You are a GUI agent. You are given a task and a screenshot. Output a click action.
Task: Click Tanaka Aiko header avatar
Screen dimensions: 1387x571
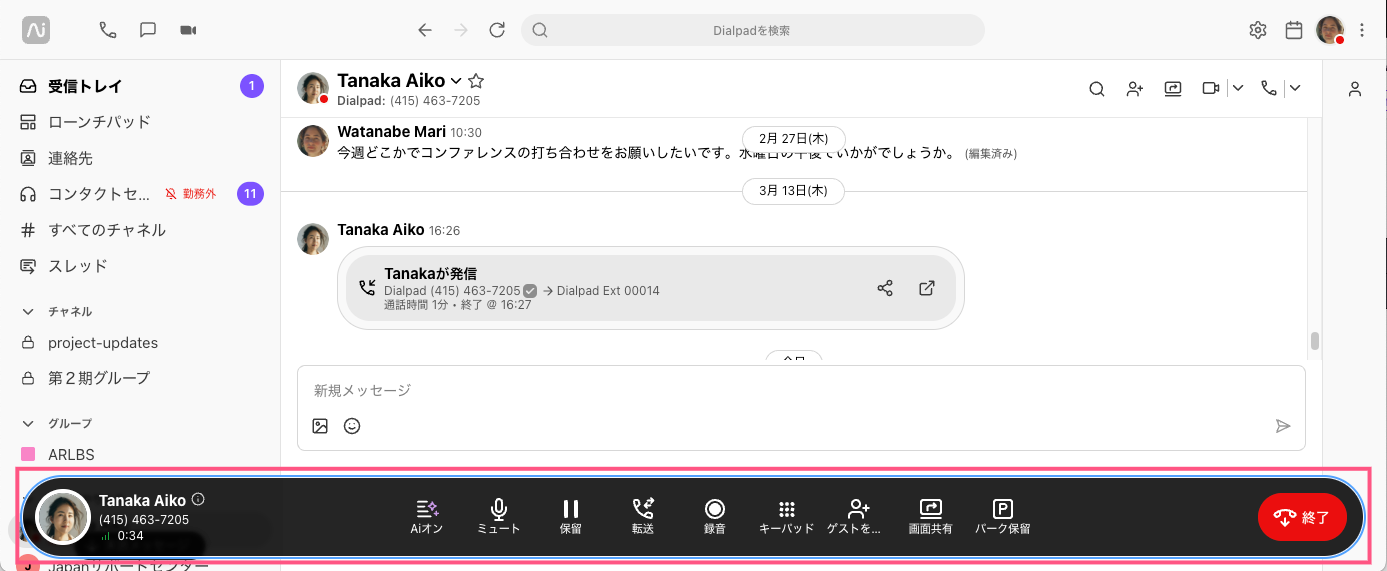[x=313, y=88]
